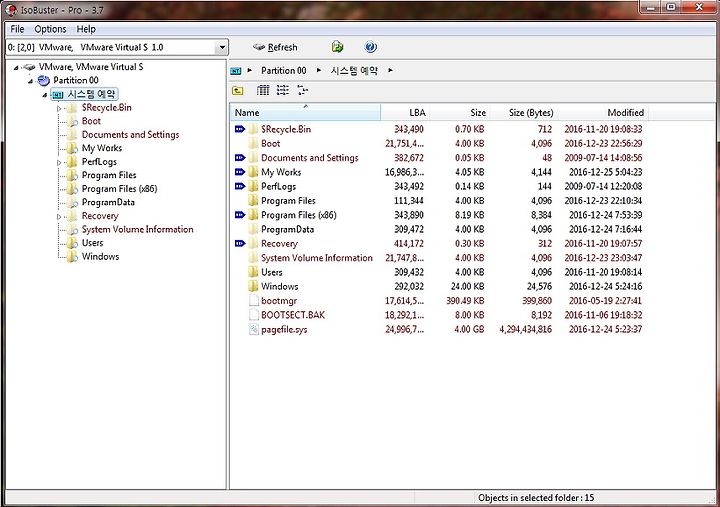Select Documents and Settings in the tree

click(x=130, y=135)
